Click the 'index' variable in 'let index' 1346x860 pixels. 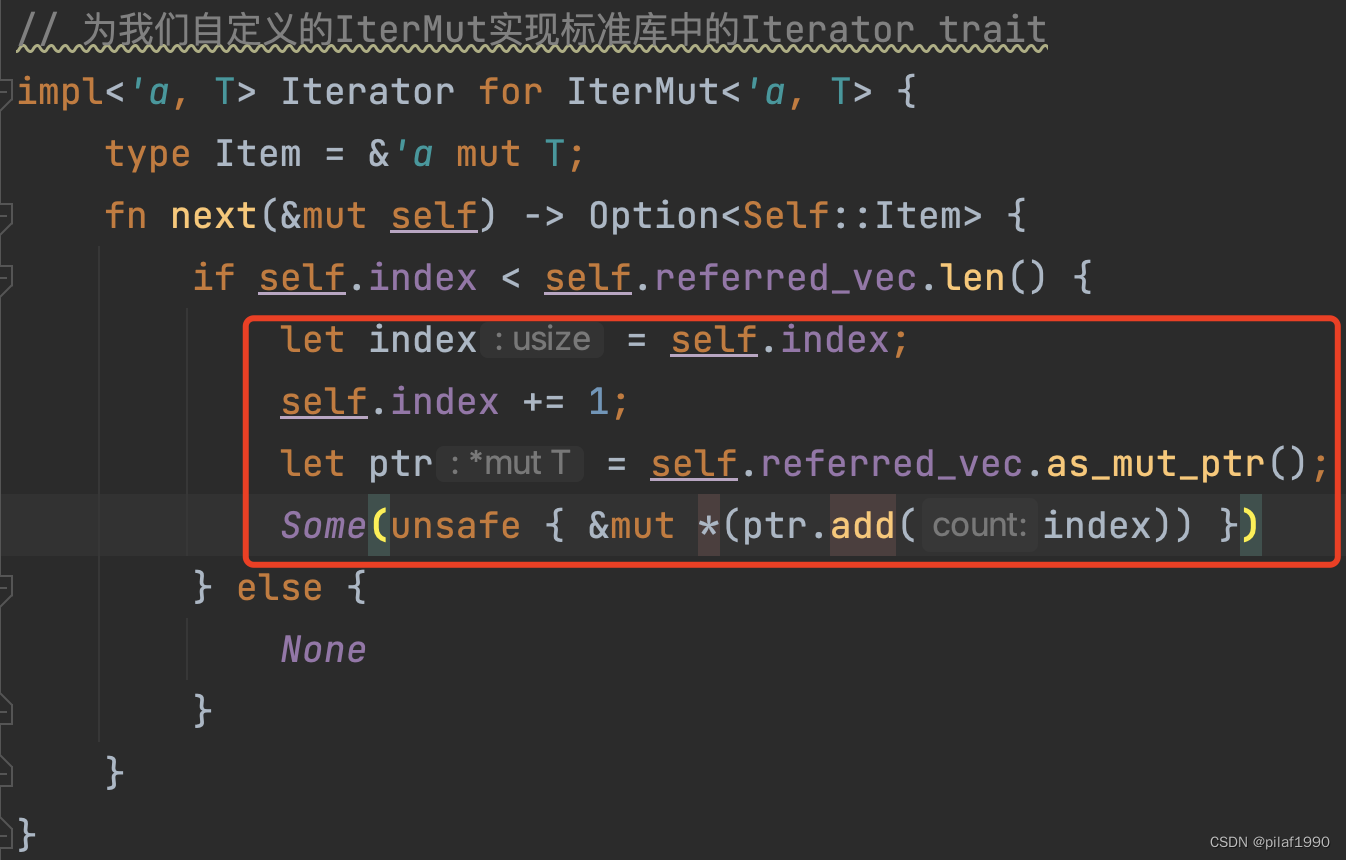click(423, 340)
